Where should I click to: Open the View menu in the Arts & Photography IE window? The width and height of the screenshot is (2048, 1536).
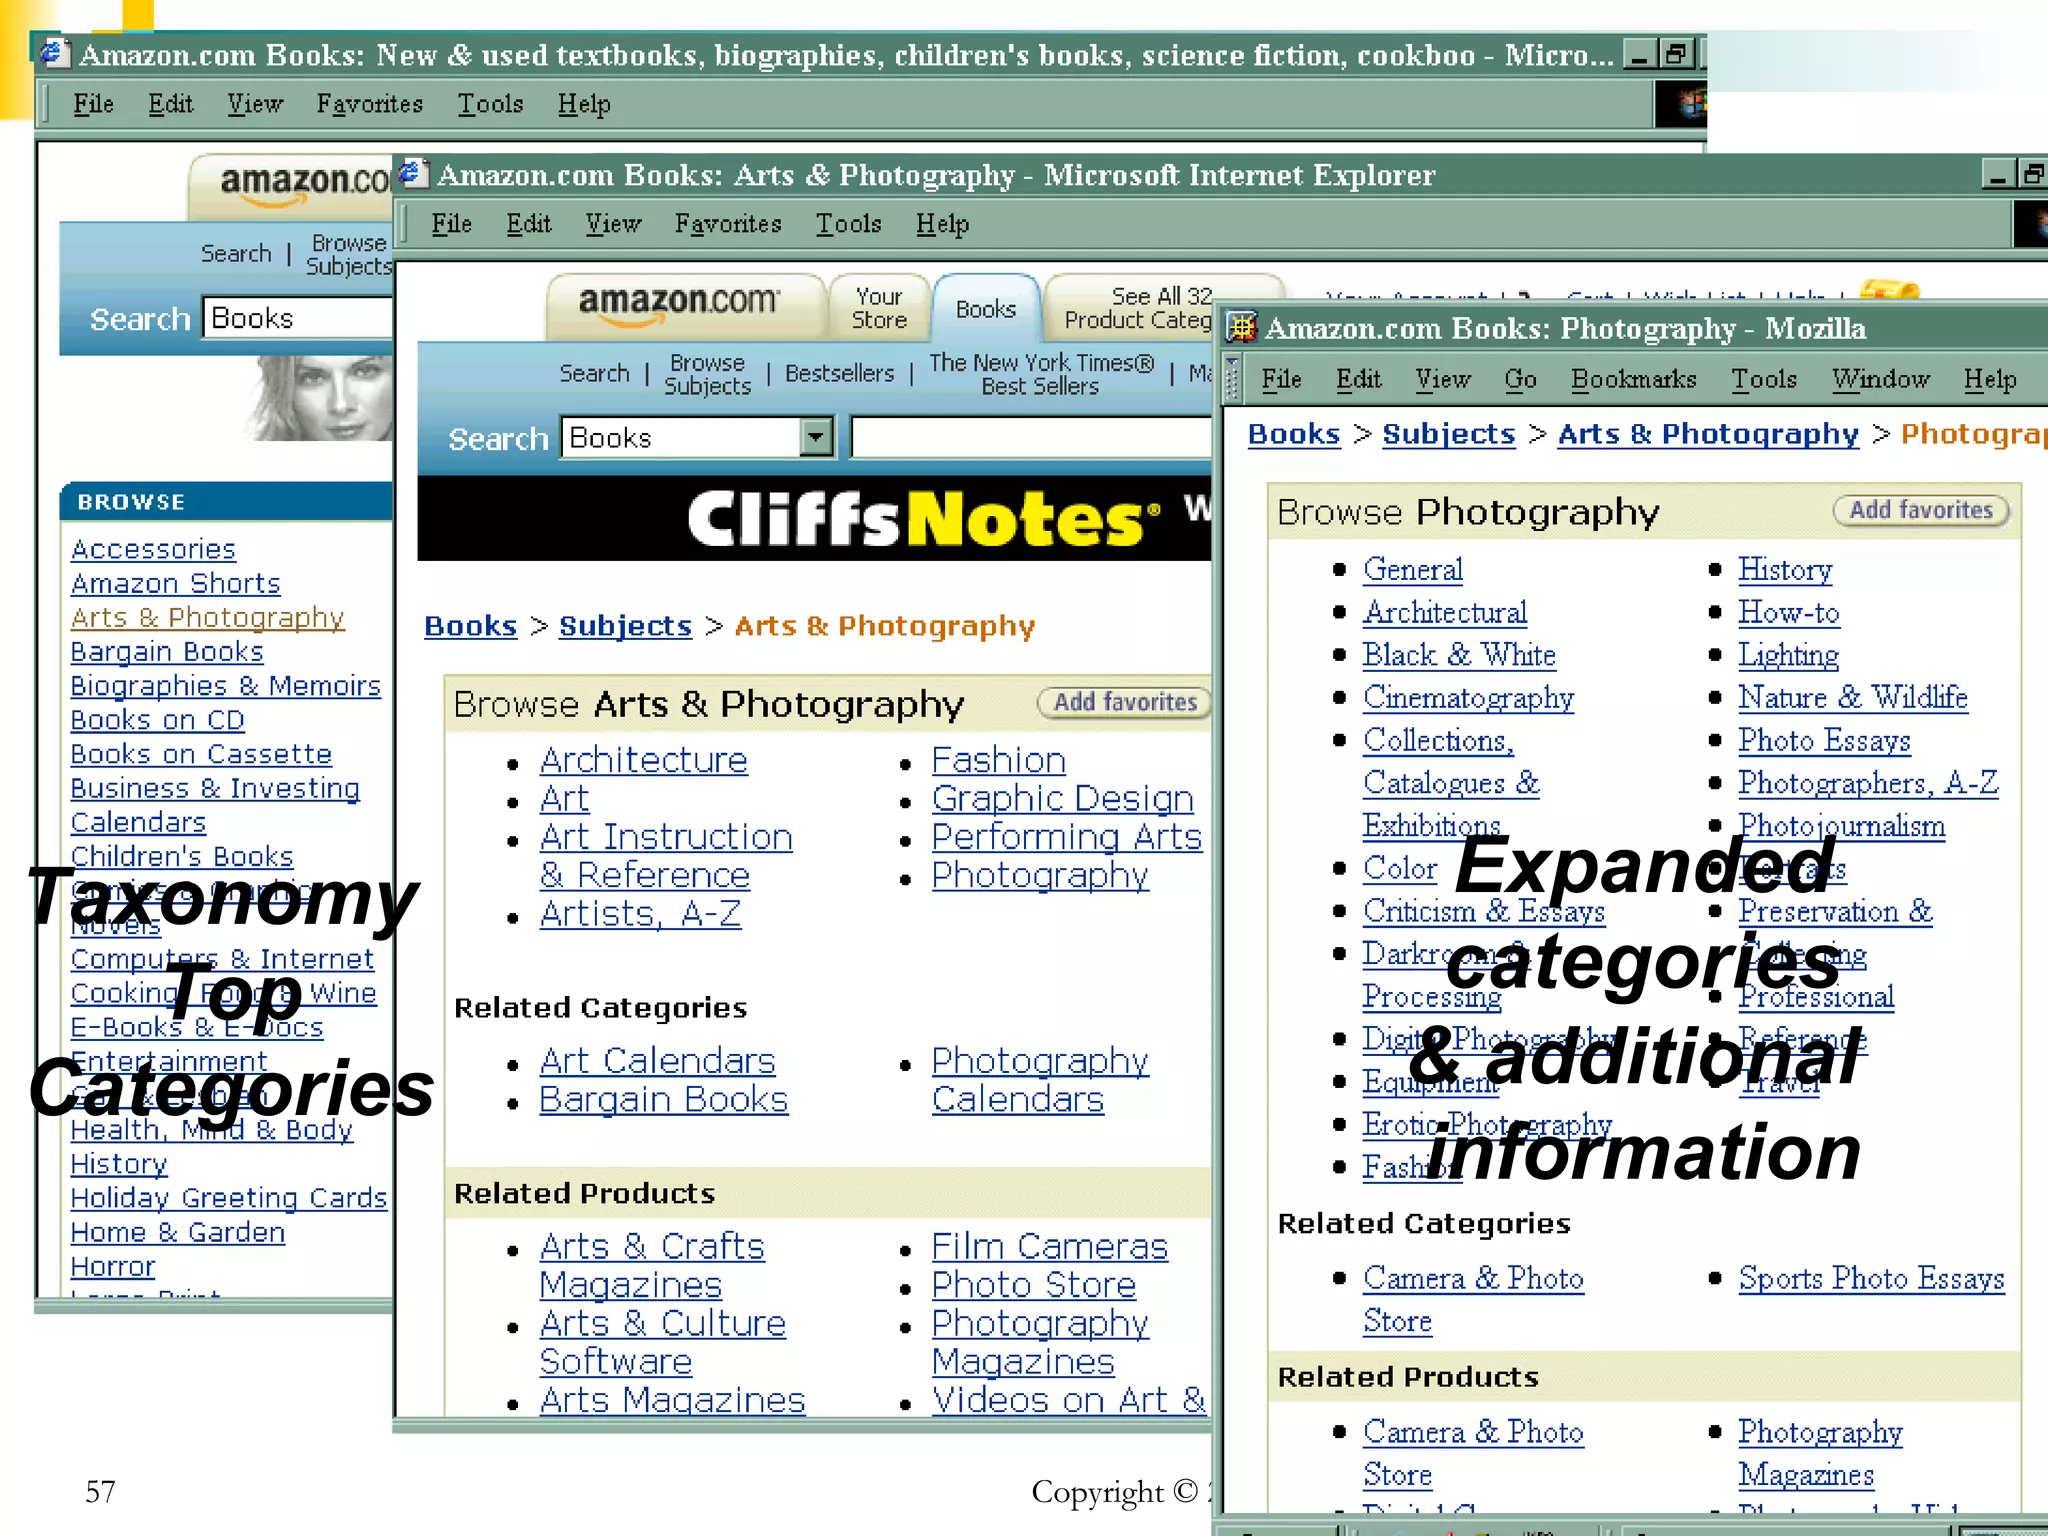(613, 224)
